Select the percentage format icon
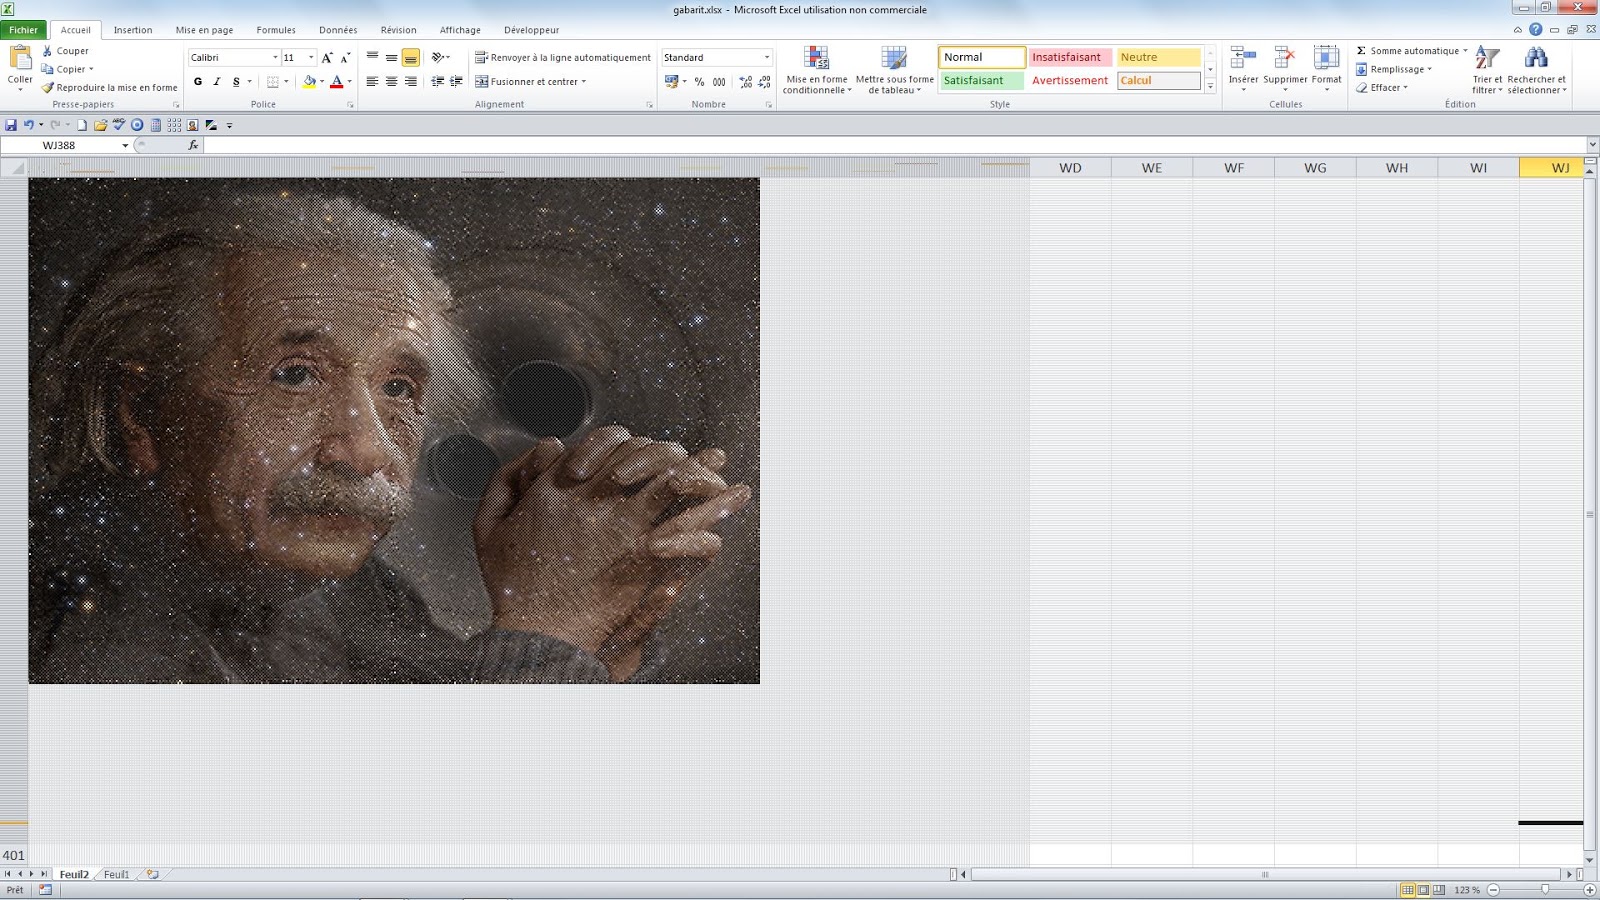 coord(698,82)
